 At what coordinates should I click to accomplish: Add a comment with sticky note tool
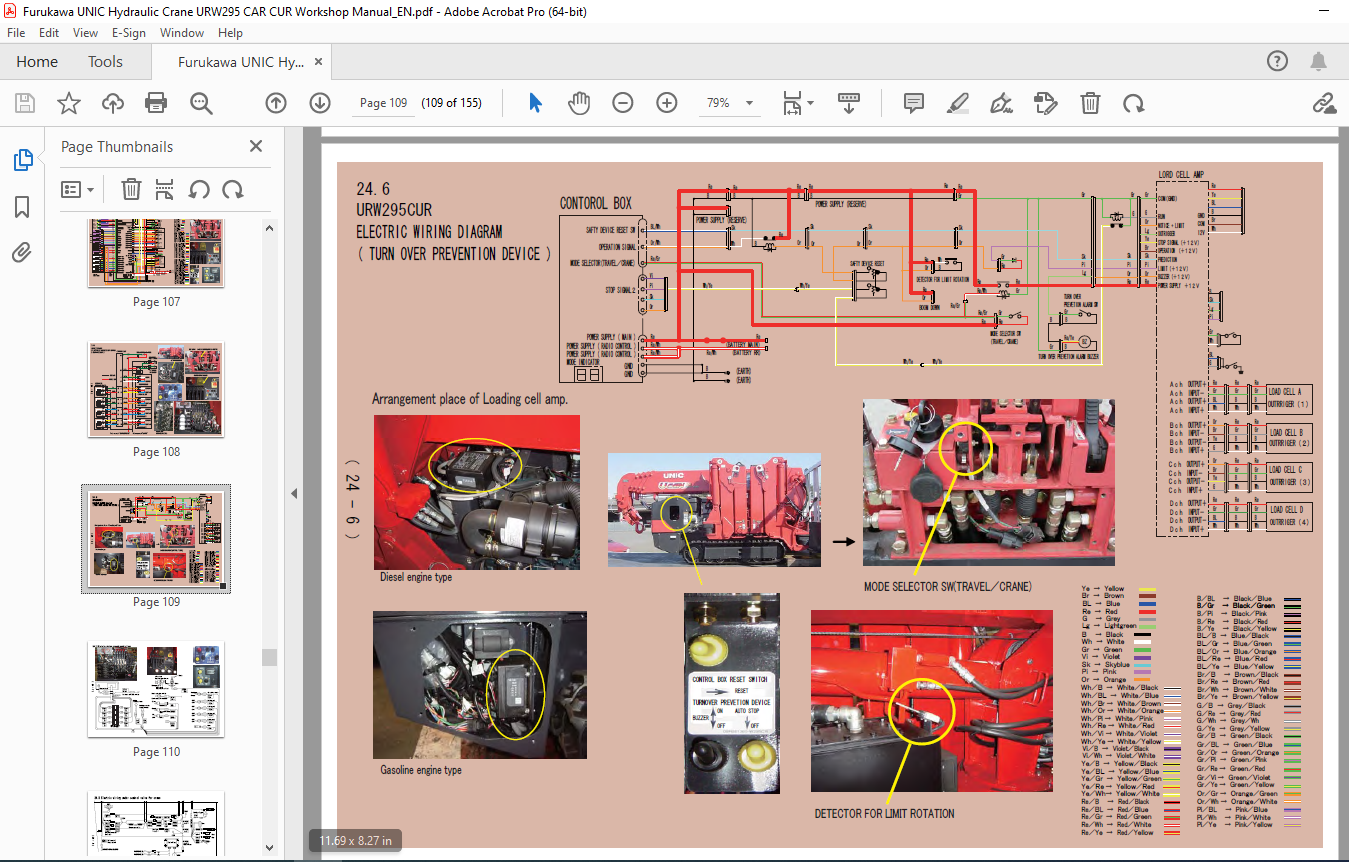(x=913, y=103)
